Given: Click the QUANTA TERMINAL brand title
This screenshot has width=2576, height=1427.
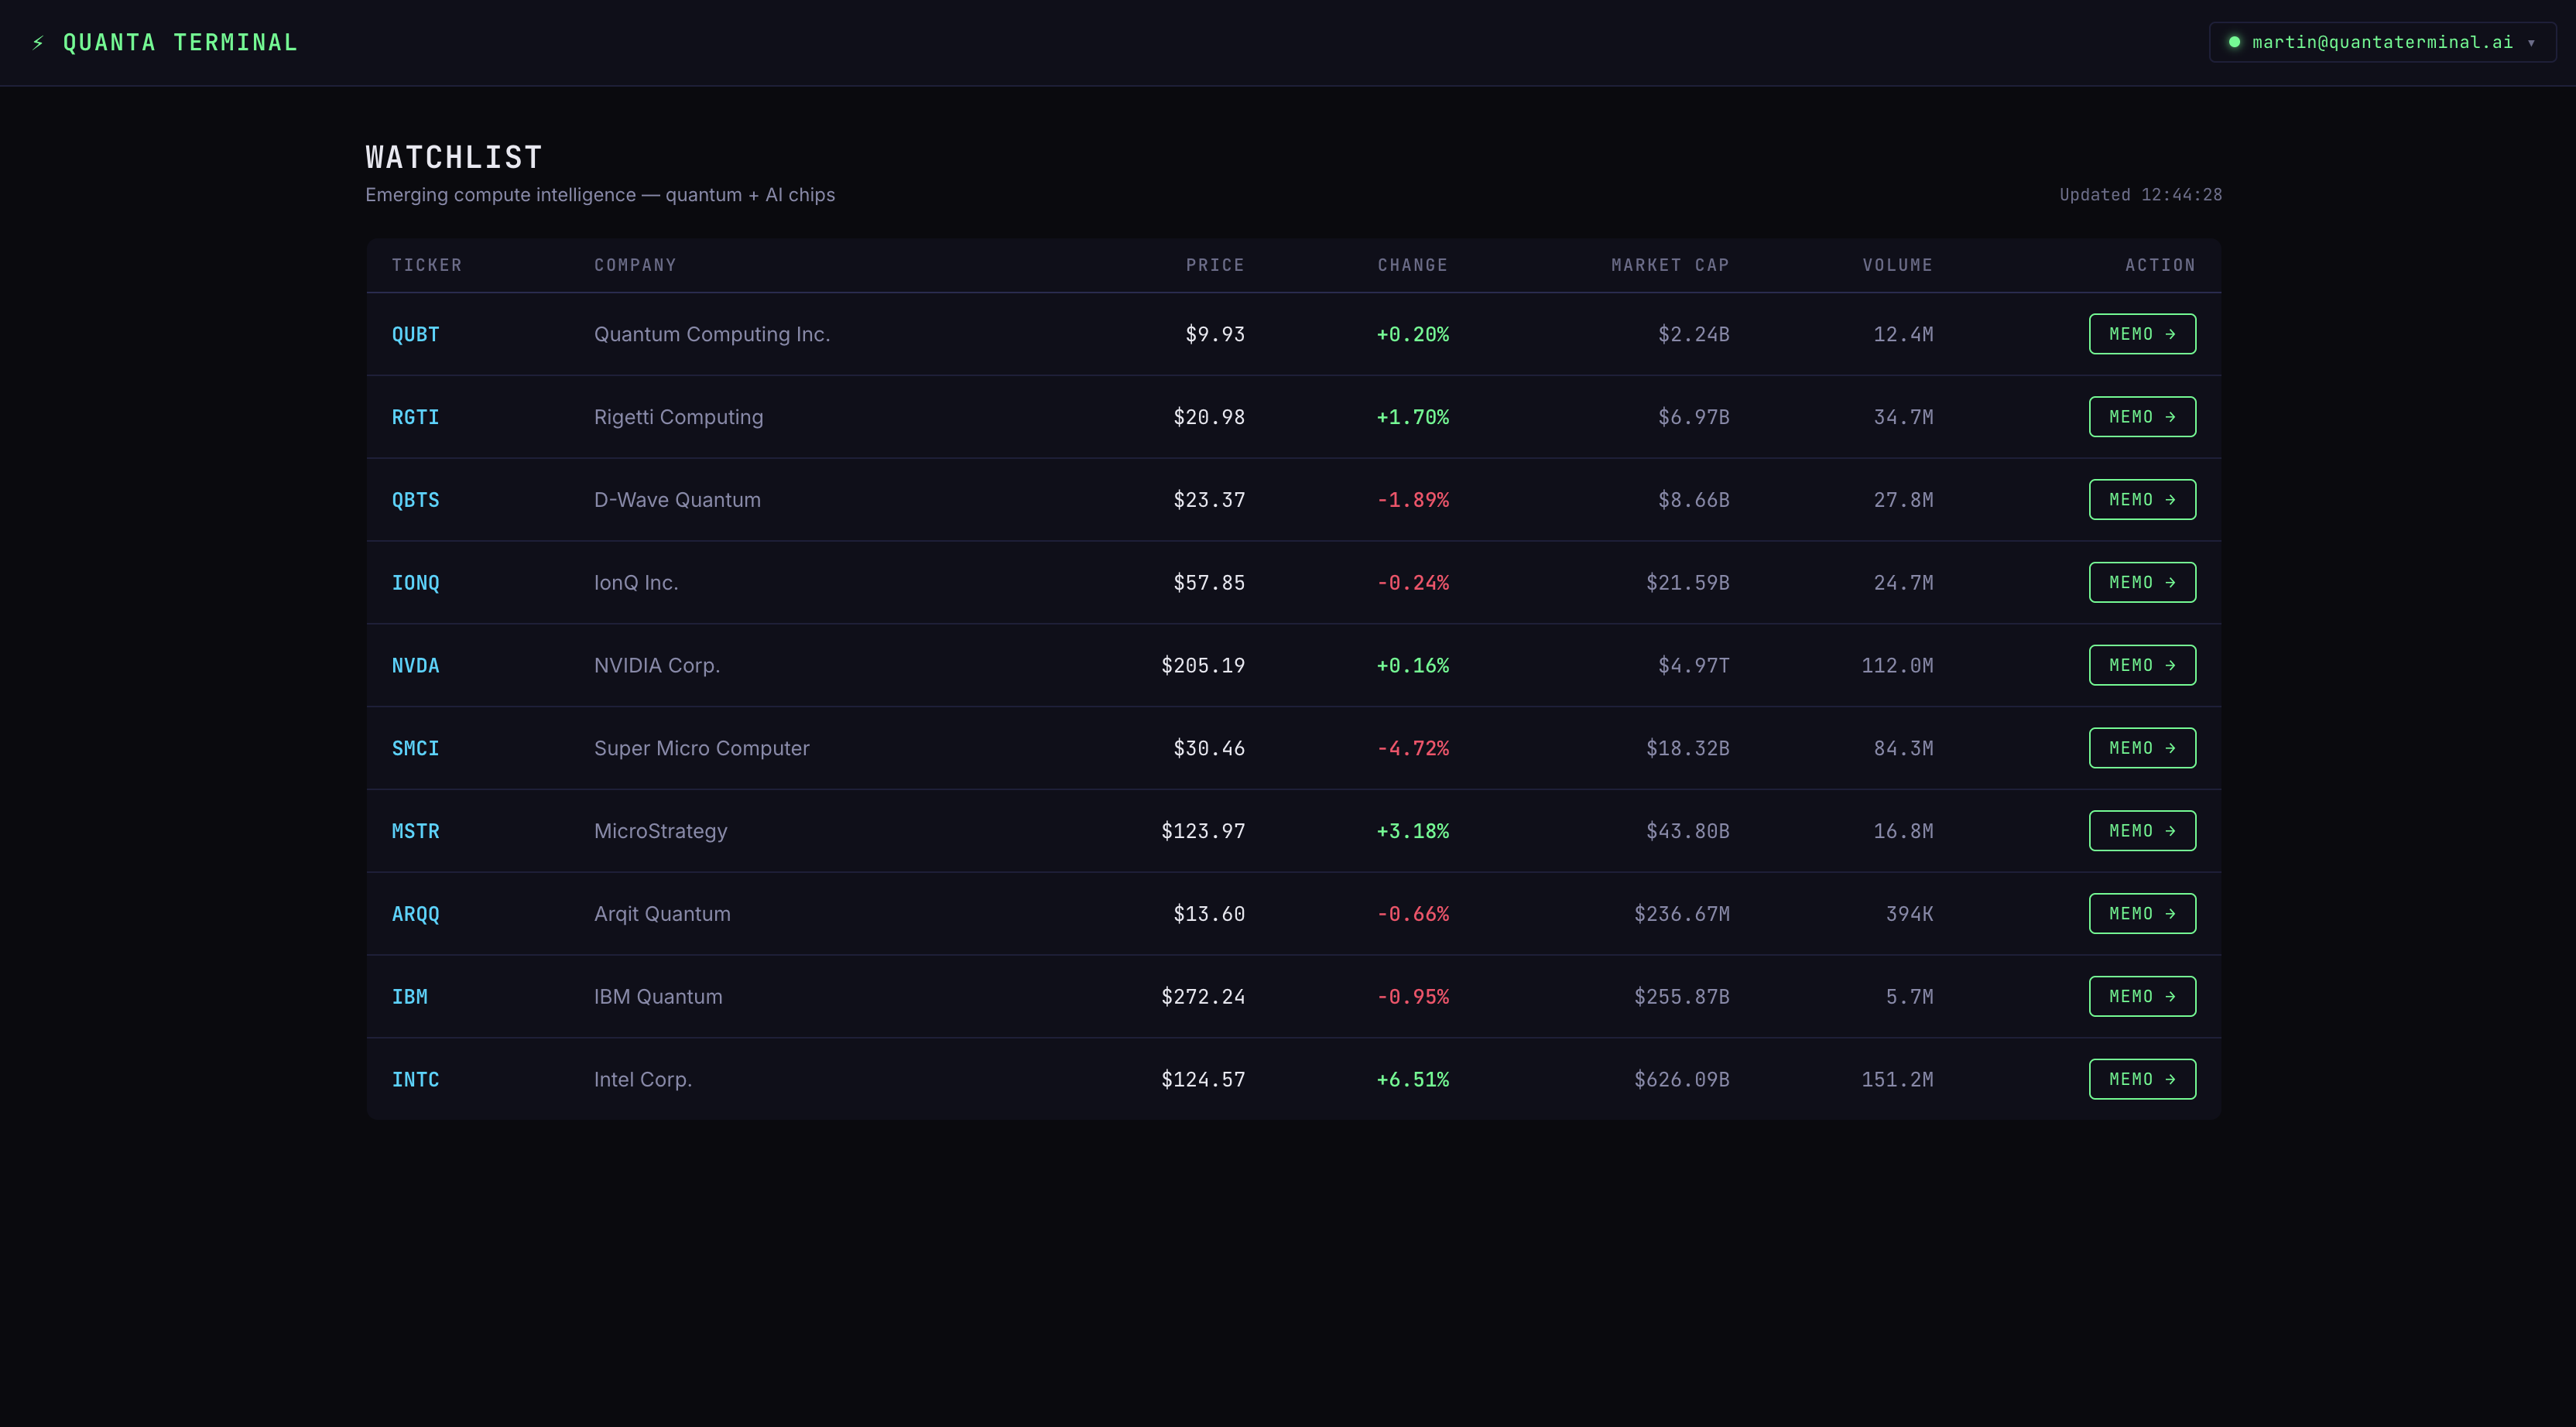Looking at the screenshot, I should click(x=180, y=43).
